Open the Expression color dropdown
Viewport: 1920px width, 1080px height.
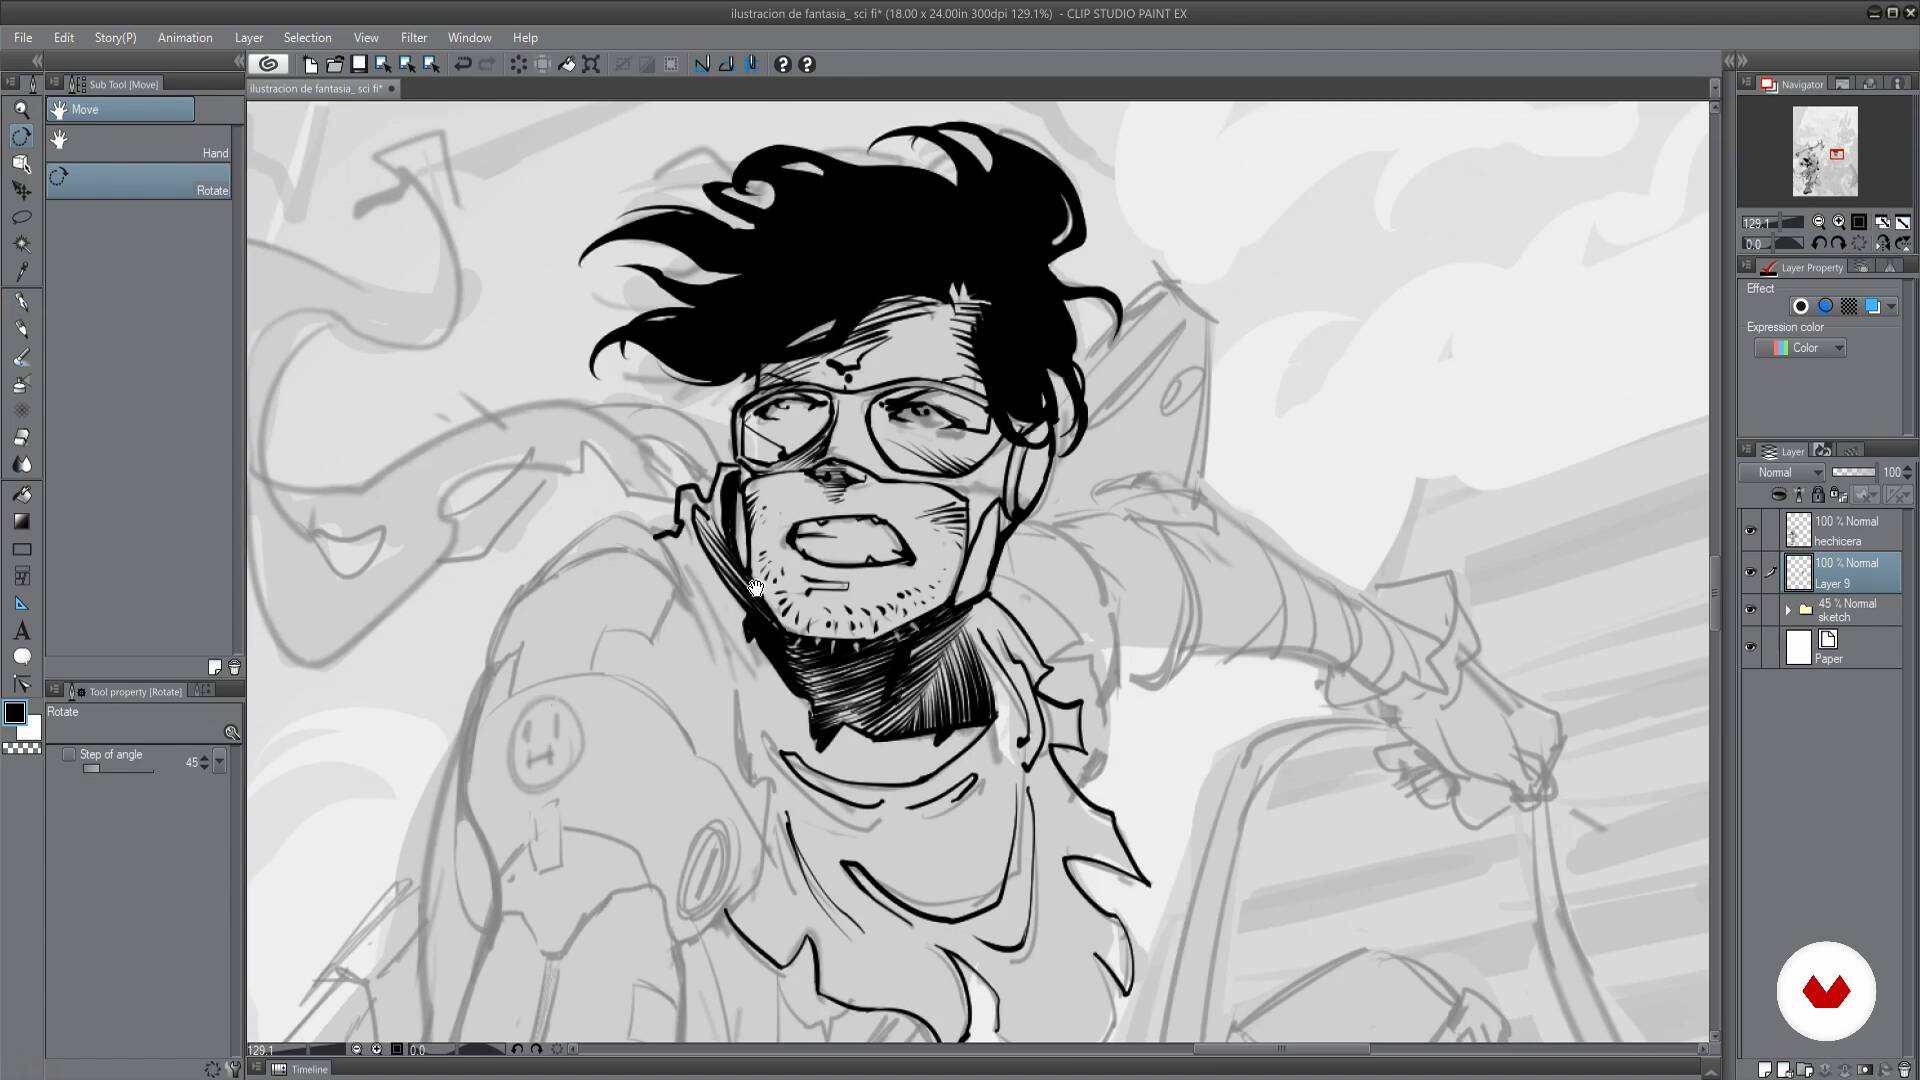[x=1801, y=348]
